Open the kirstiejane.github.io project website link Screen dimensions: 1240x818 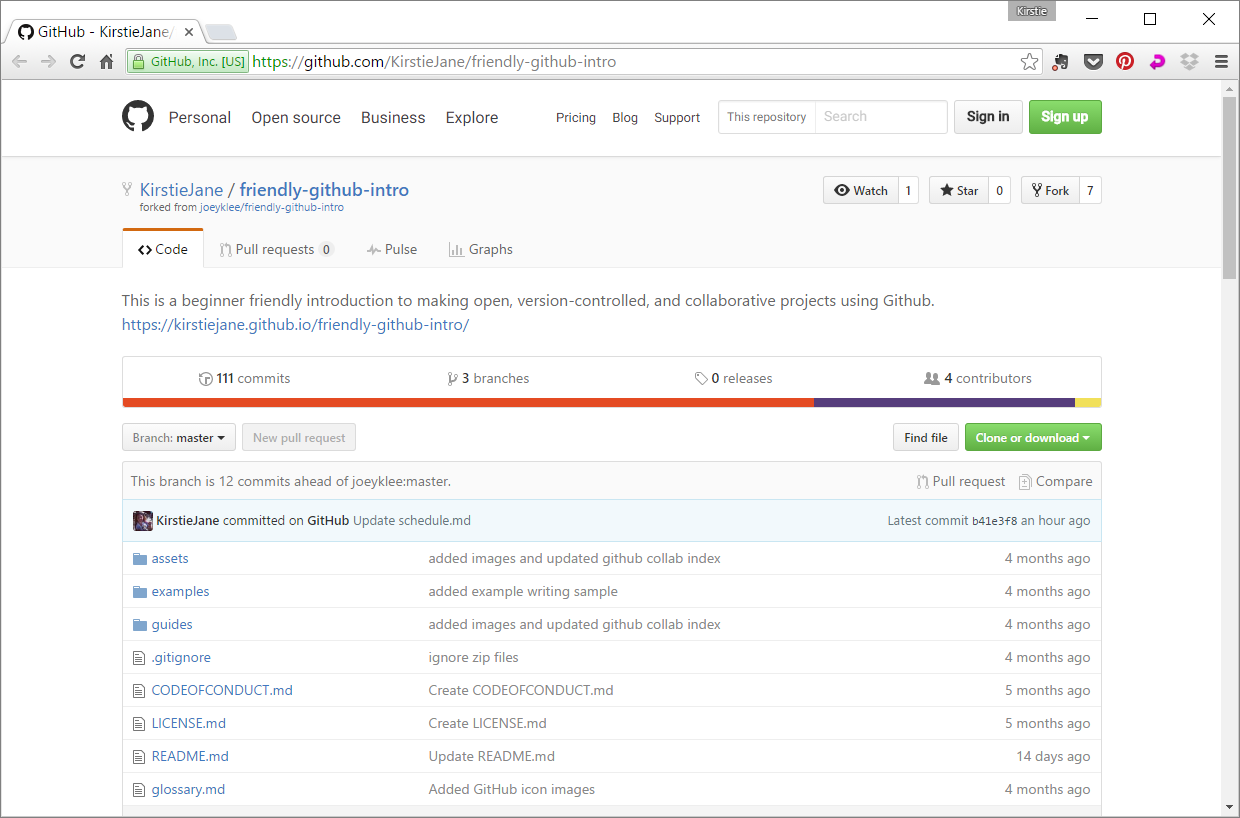(x=295, y=325)
